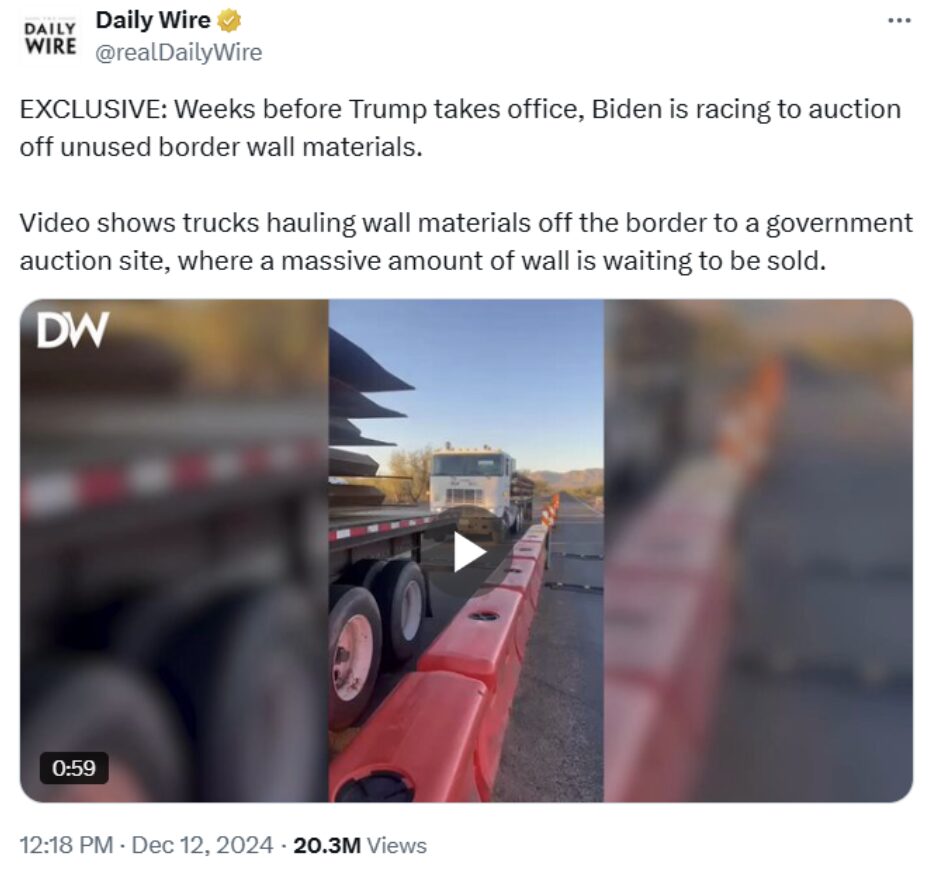Click the DW watermark on the video
934x878 pixels.
pyautogui.click(x=72, y=329)
